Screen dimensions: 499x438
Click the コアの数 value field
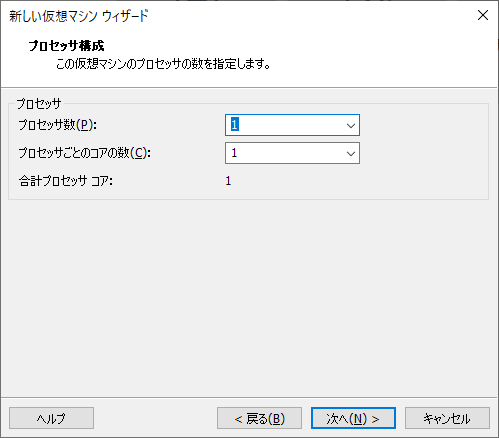(292, 153)
